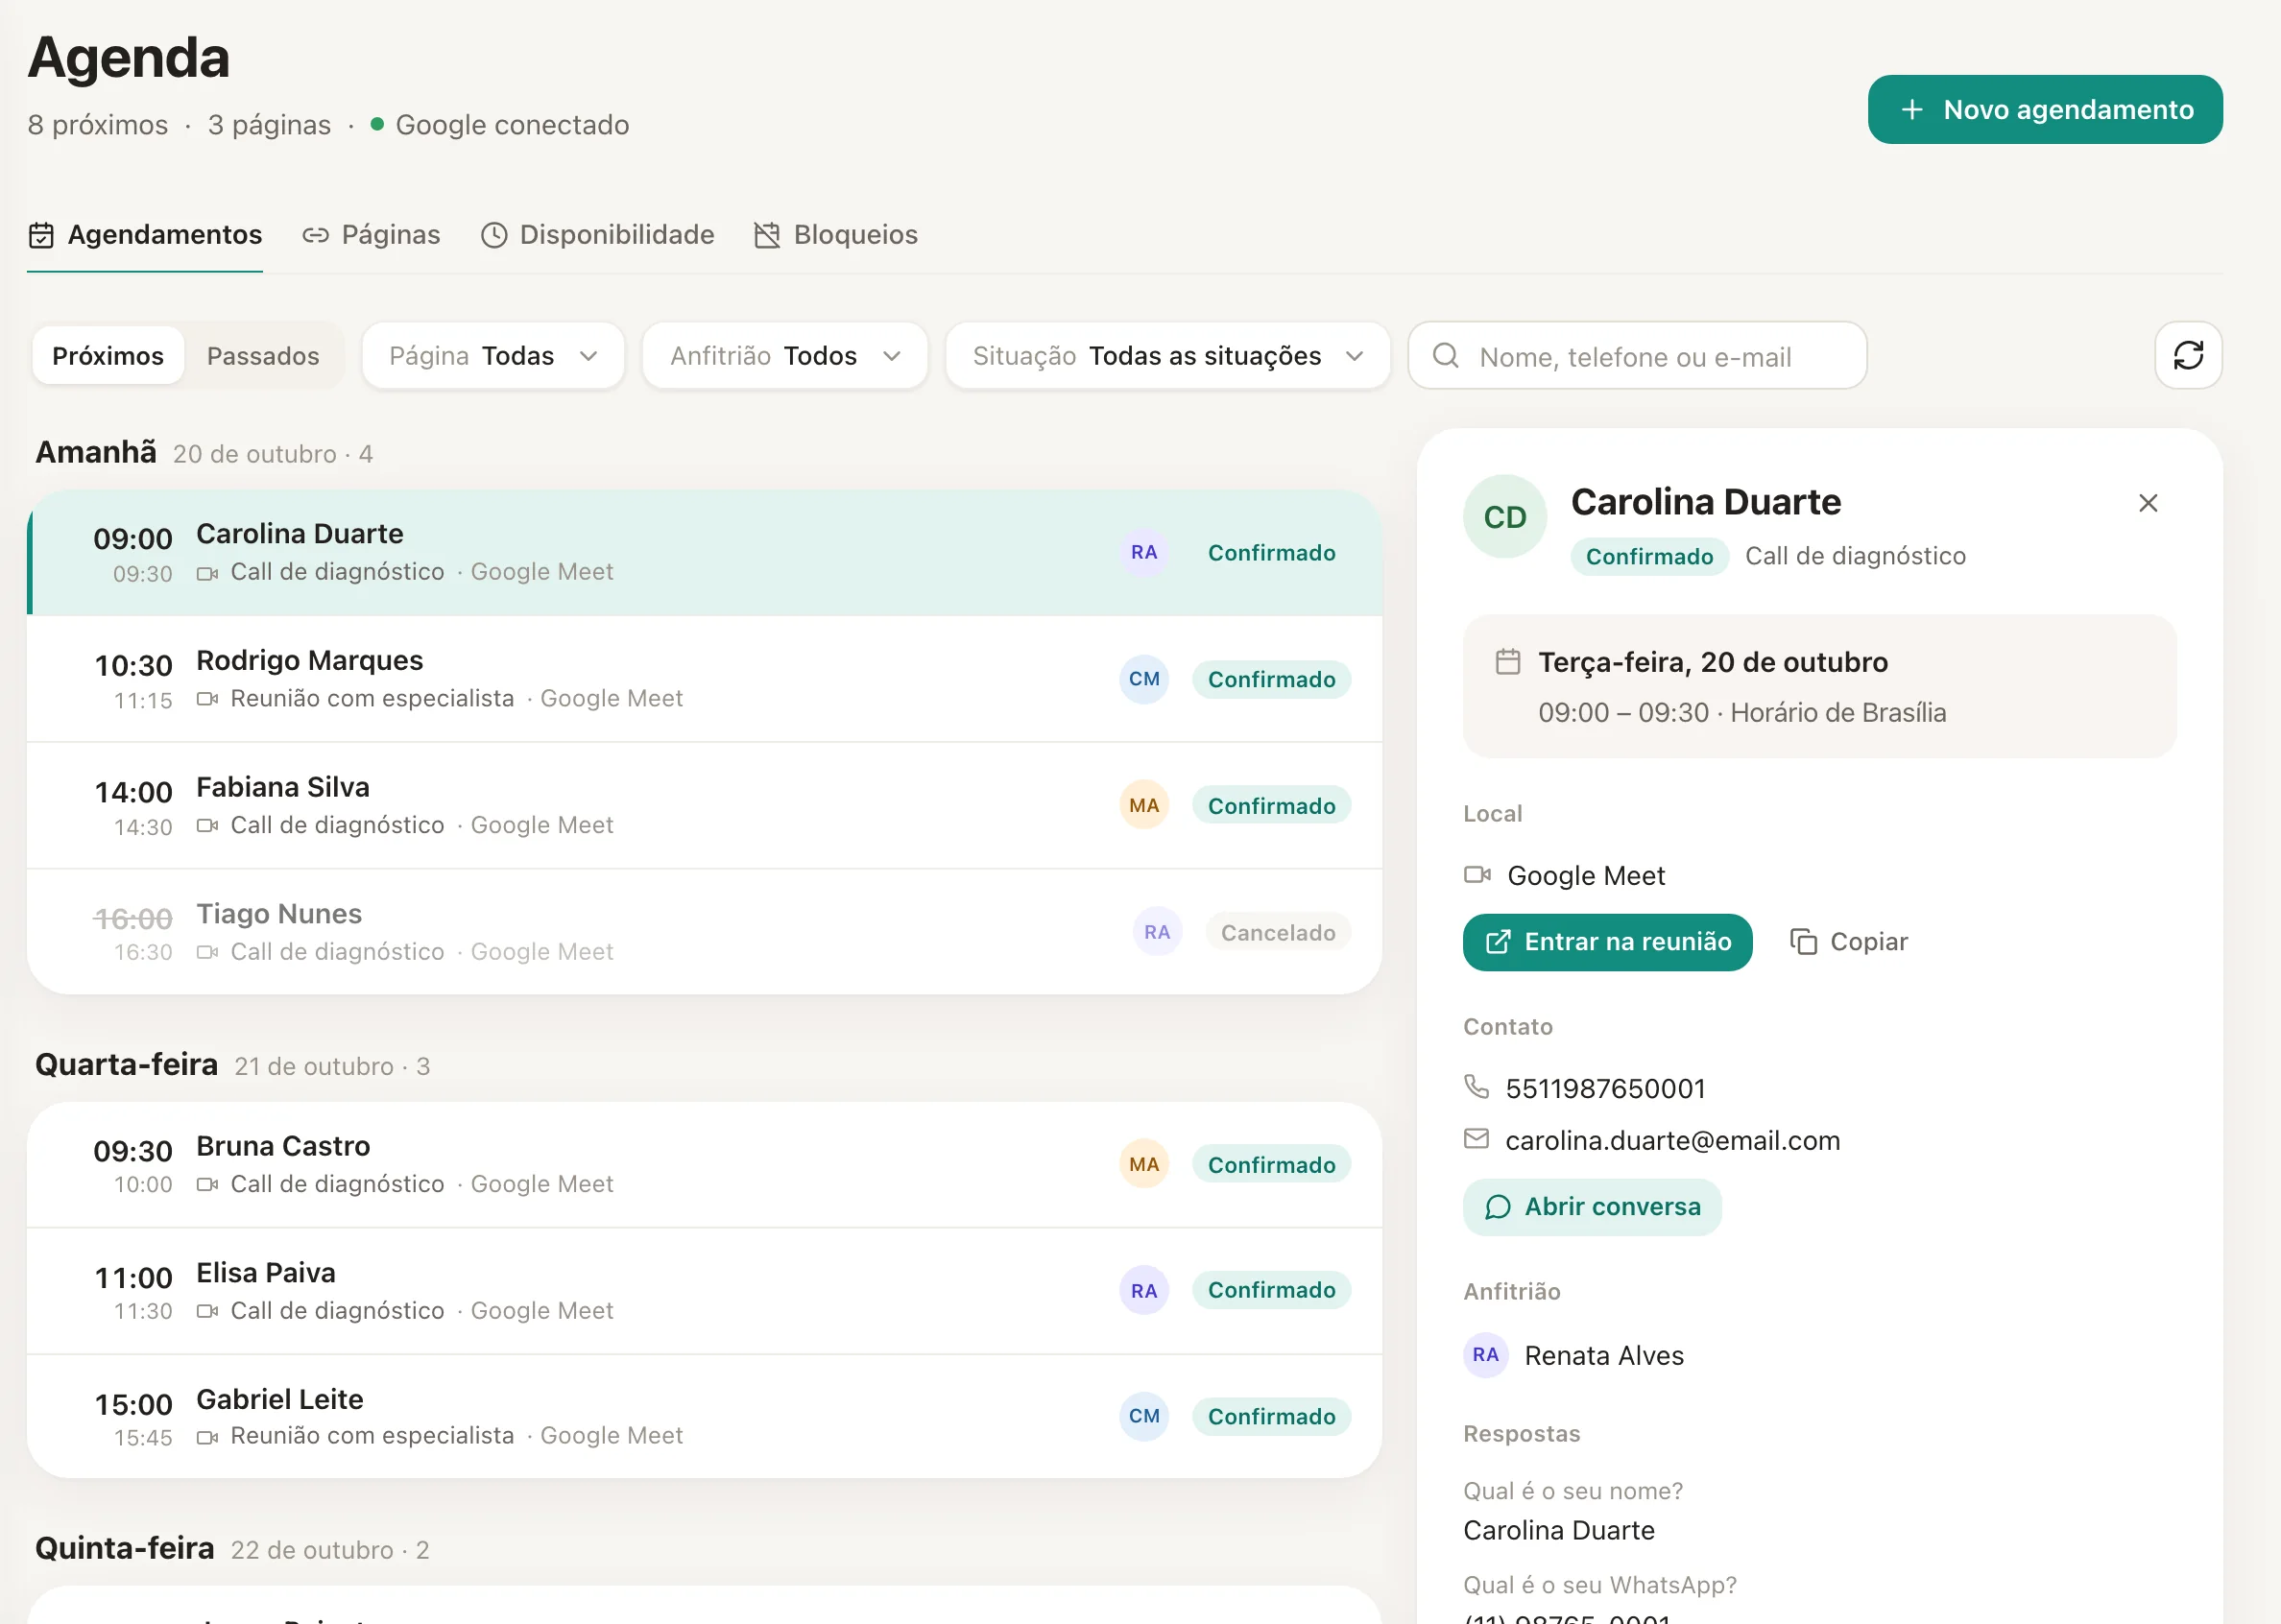Click the RA avatar on Elisa Paiva row
The height and width of the screenshot is (1624, 2281).
click(x=1143, y=1290)
